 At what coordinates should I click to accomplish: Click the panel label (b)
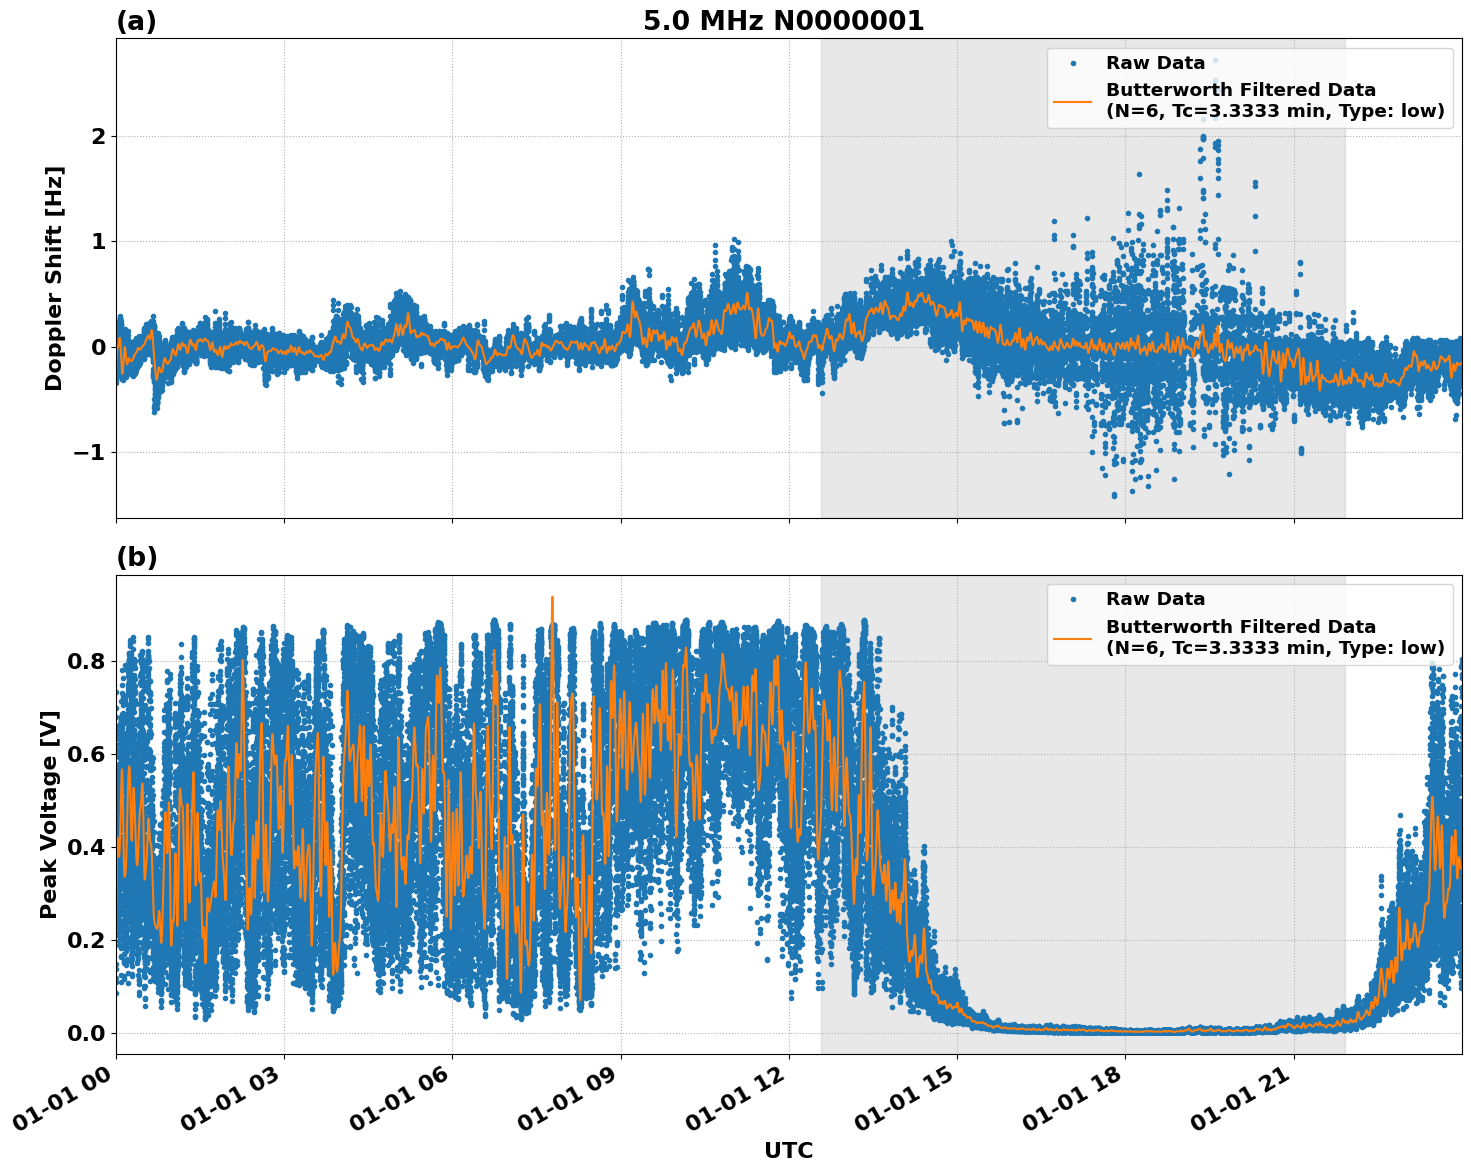(x=137, y=556)
